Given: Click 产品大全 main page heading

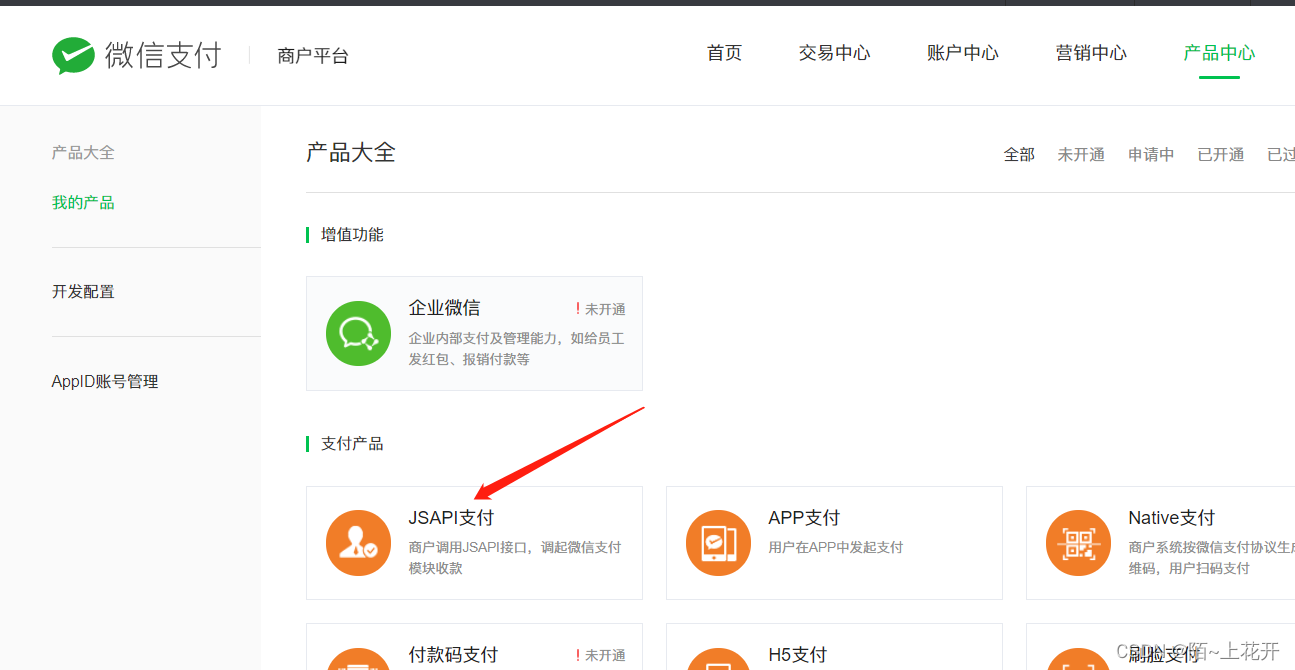Looking at the screenshot, I should click(x=351, y=153).
